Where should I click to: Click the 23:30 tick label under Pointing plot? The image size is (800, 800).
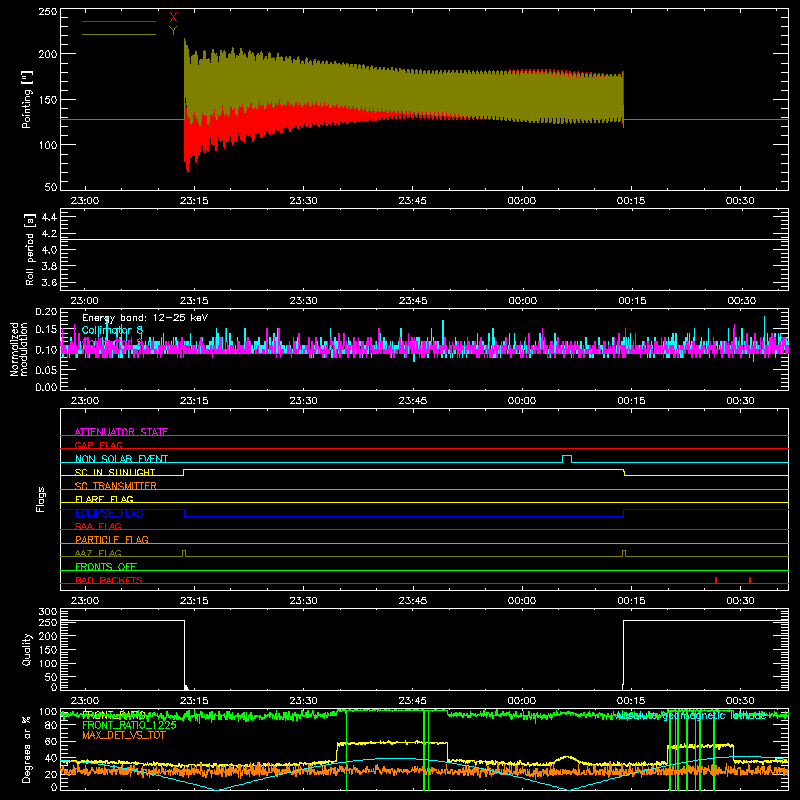pyautogui.click(x=303, y=201)
